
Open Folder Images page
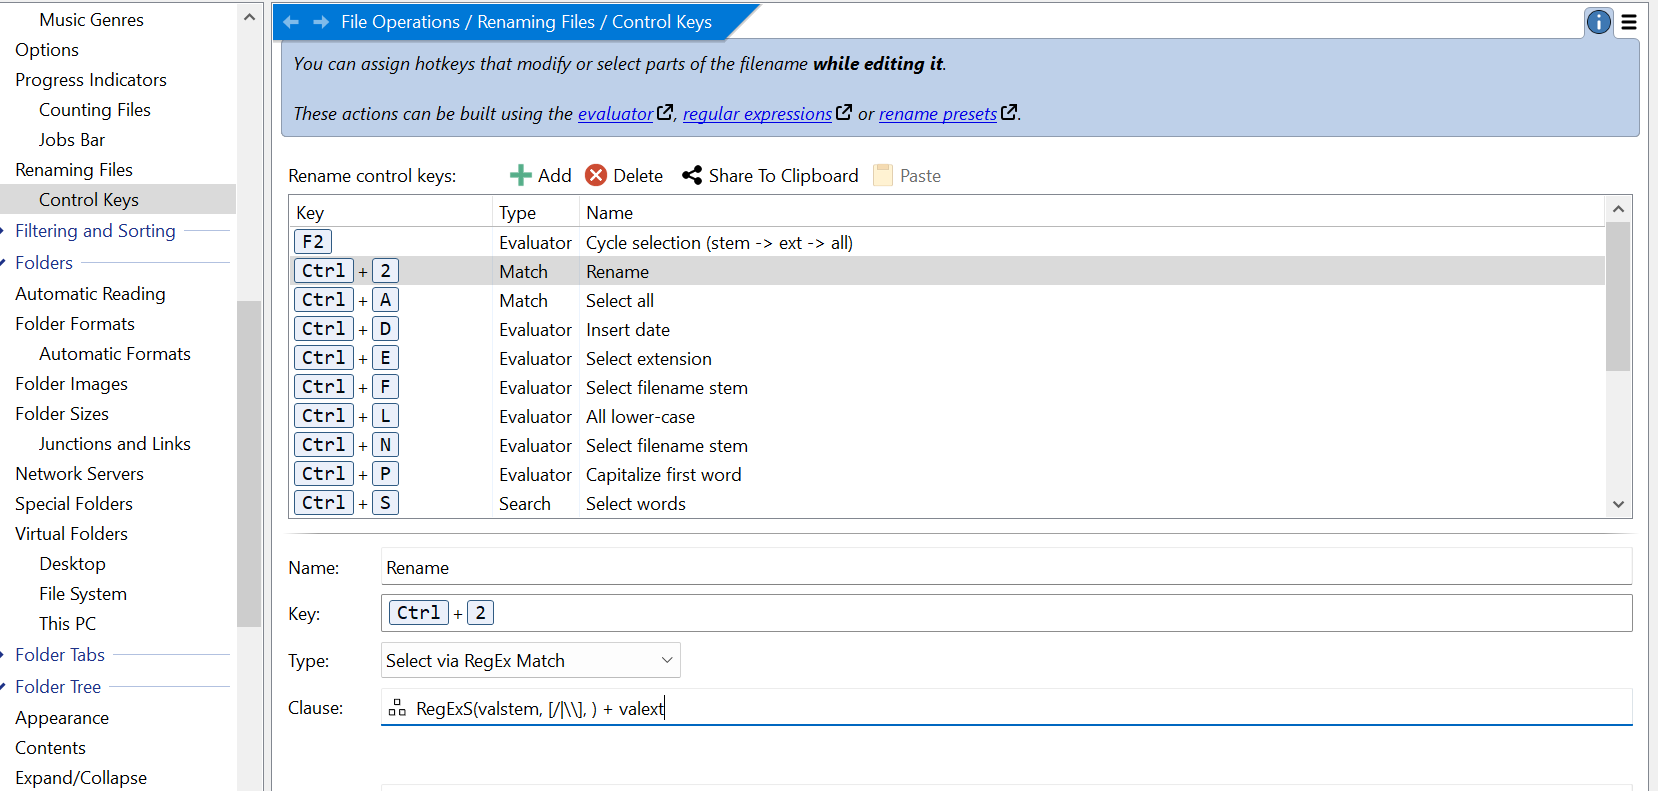(x=72, y=384)
